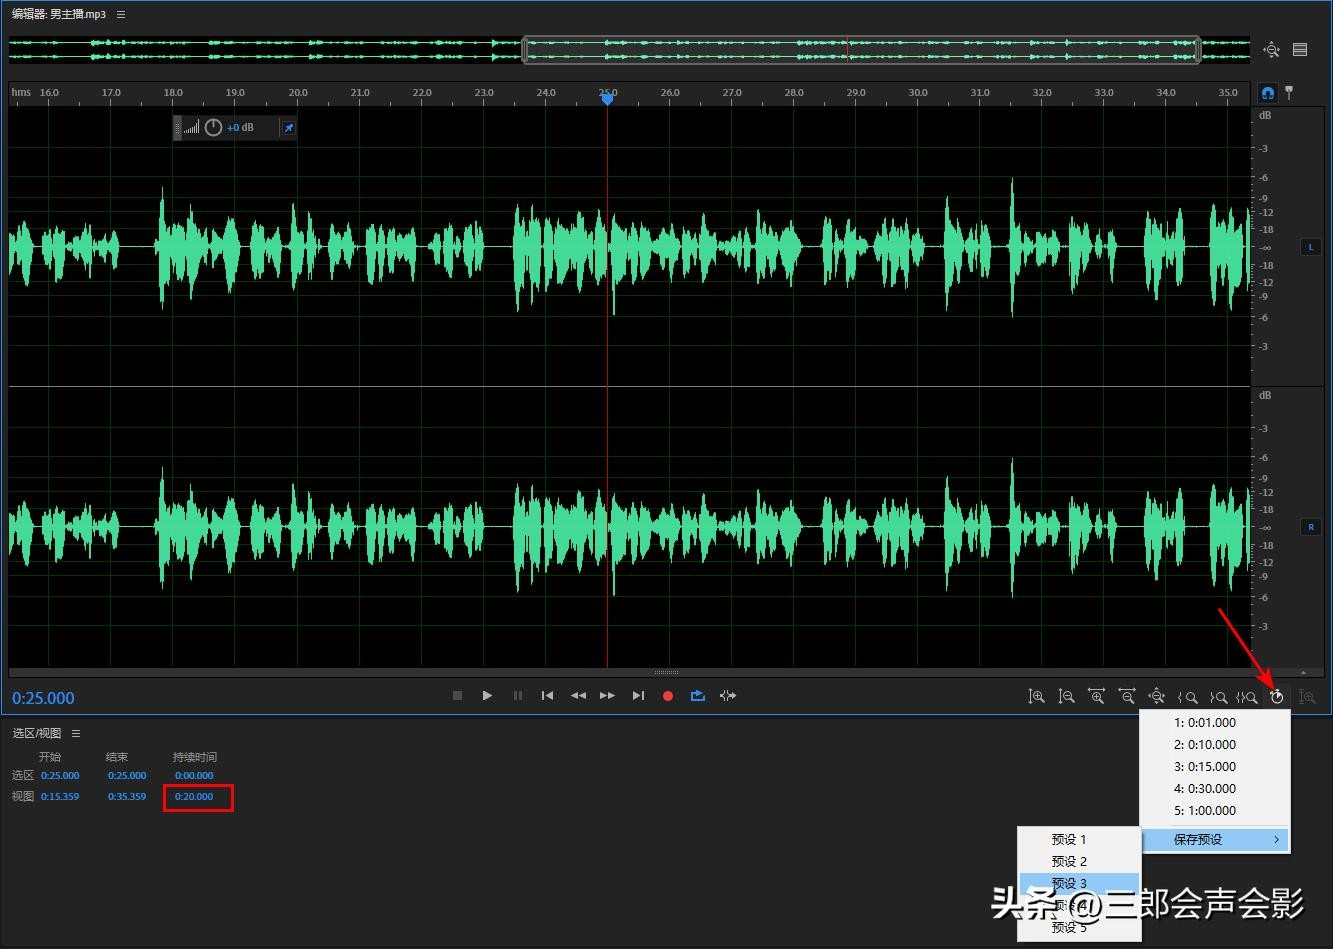Select the 4: 0:30.000 zoom preset
1333x949 pixels.
(1205, 789)
